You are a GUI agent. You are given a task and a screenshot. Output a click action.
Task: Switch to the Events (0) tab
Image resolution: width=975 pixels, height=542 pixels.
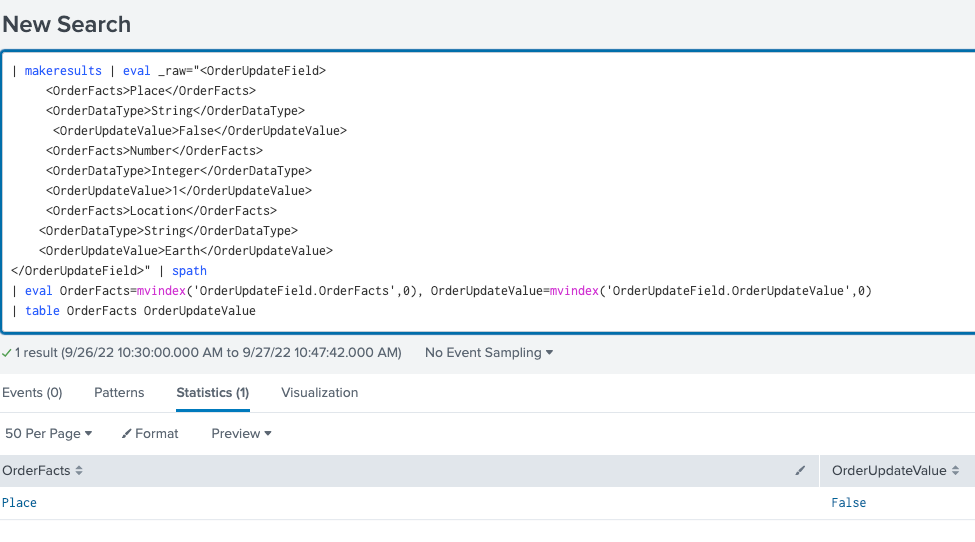(32, 393)
